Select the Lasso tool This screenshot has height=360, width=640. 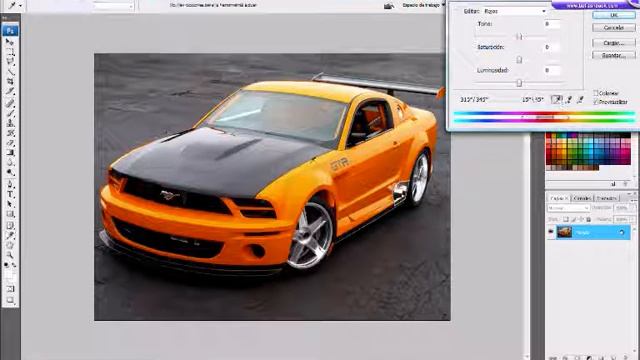(10, 62)
